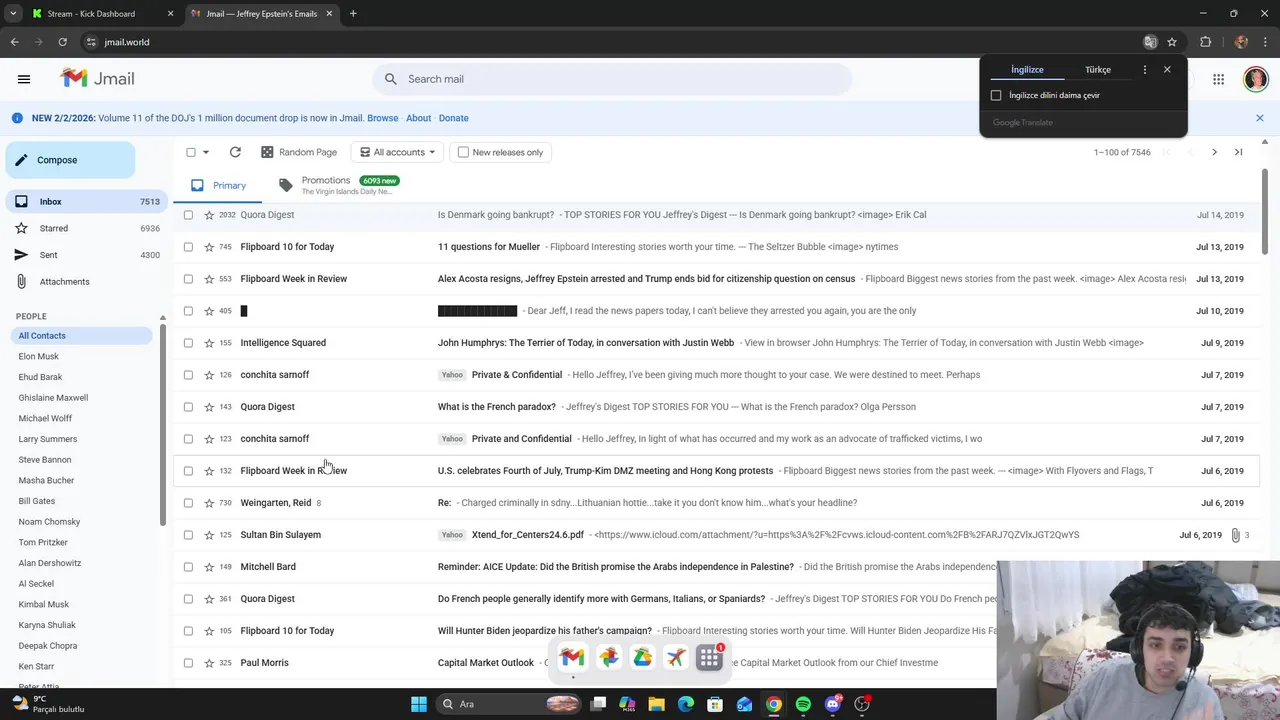Follow the Donate link in banner
1280x720 pixels.
point(453,118)
